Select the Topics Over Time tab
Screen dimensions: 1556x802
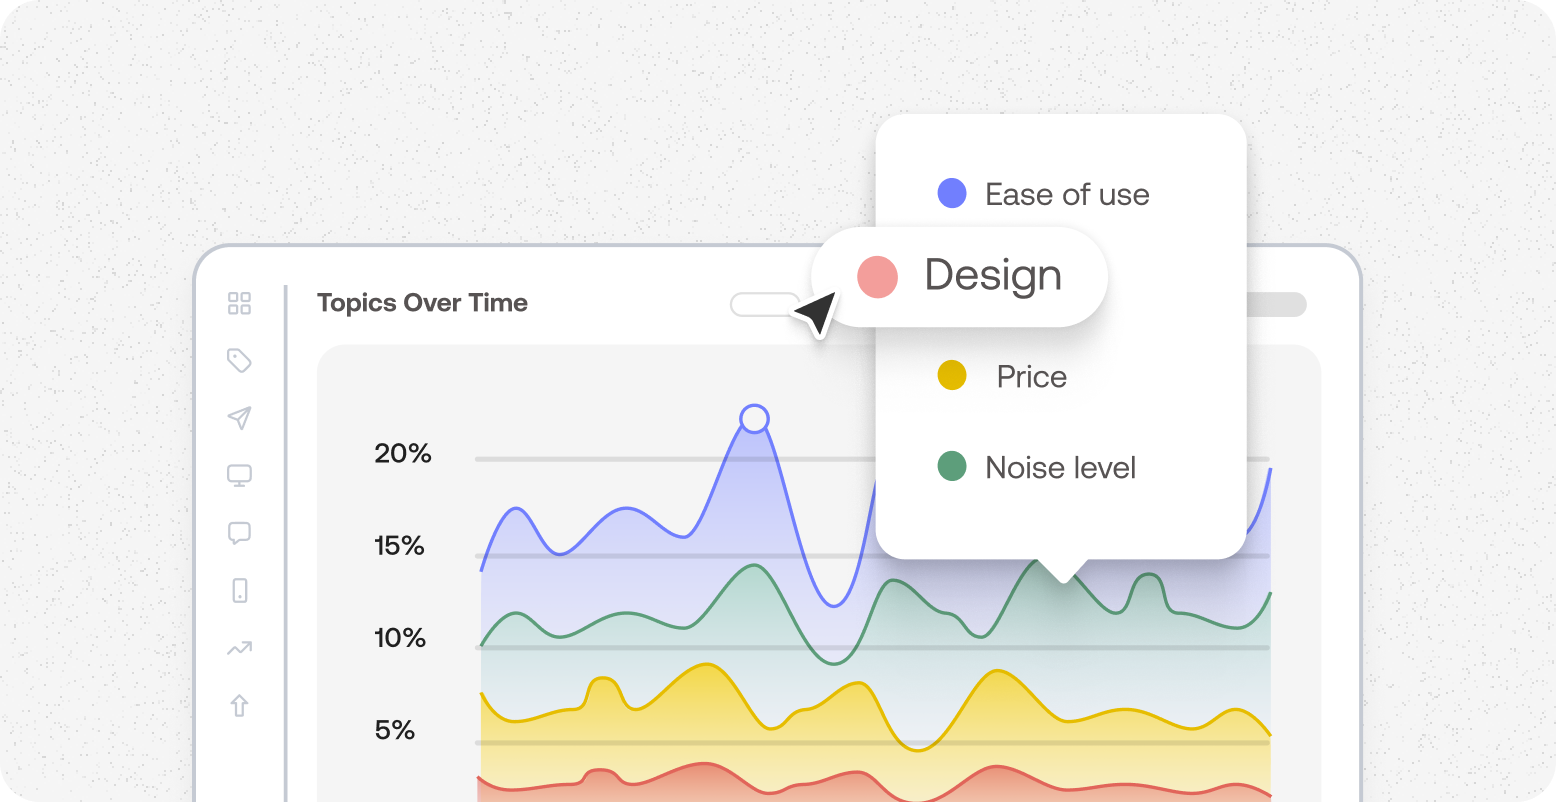[422, 303]
